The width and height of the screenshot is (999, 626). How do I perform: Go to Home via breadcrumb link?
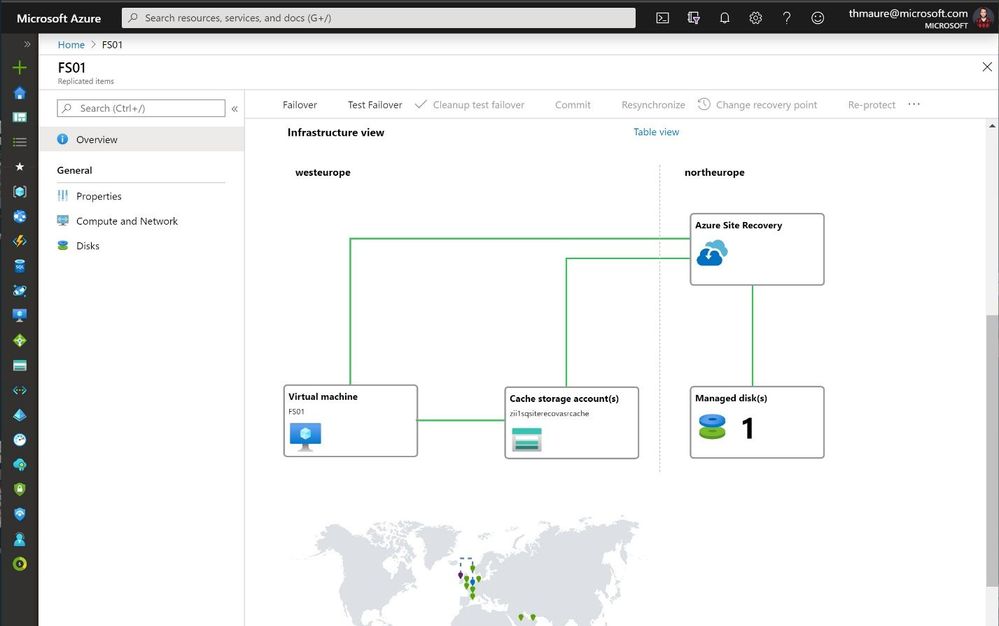tap(71, 45)
